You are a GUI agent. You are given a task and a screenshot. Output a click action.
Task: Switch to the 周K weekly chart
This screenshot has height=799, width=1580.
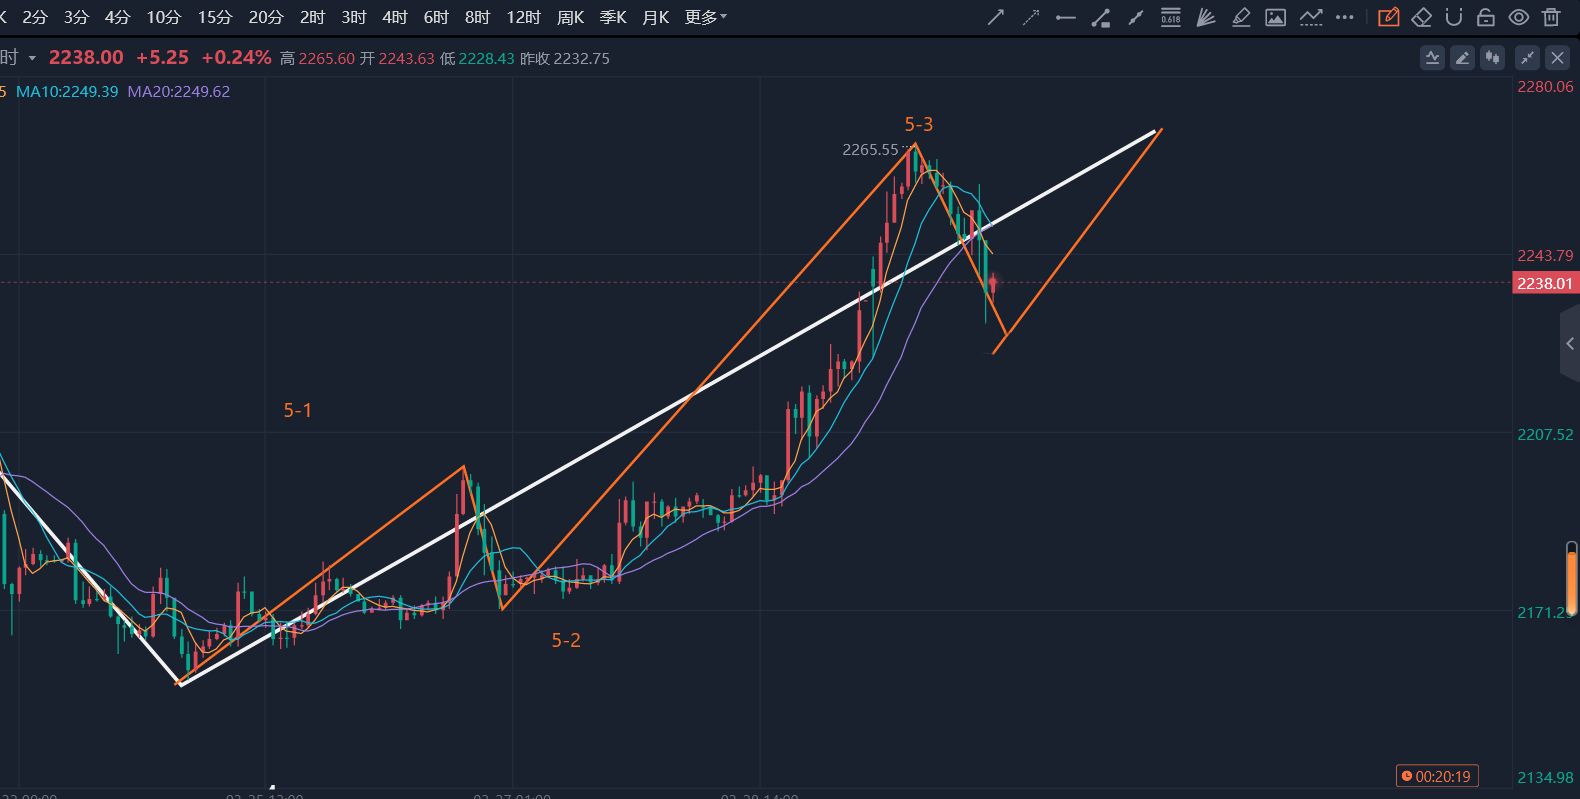click(570, 17)
